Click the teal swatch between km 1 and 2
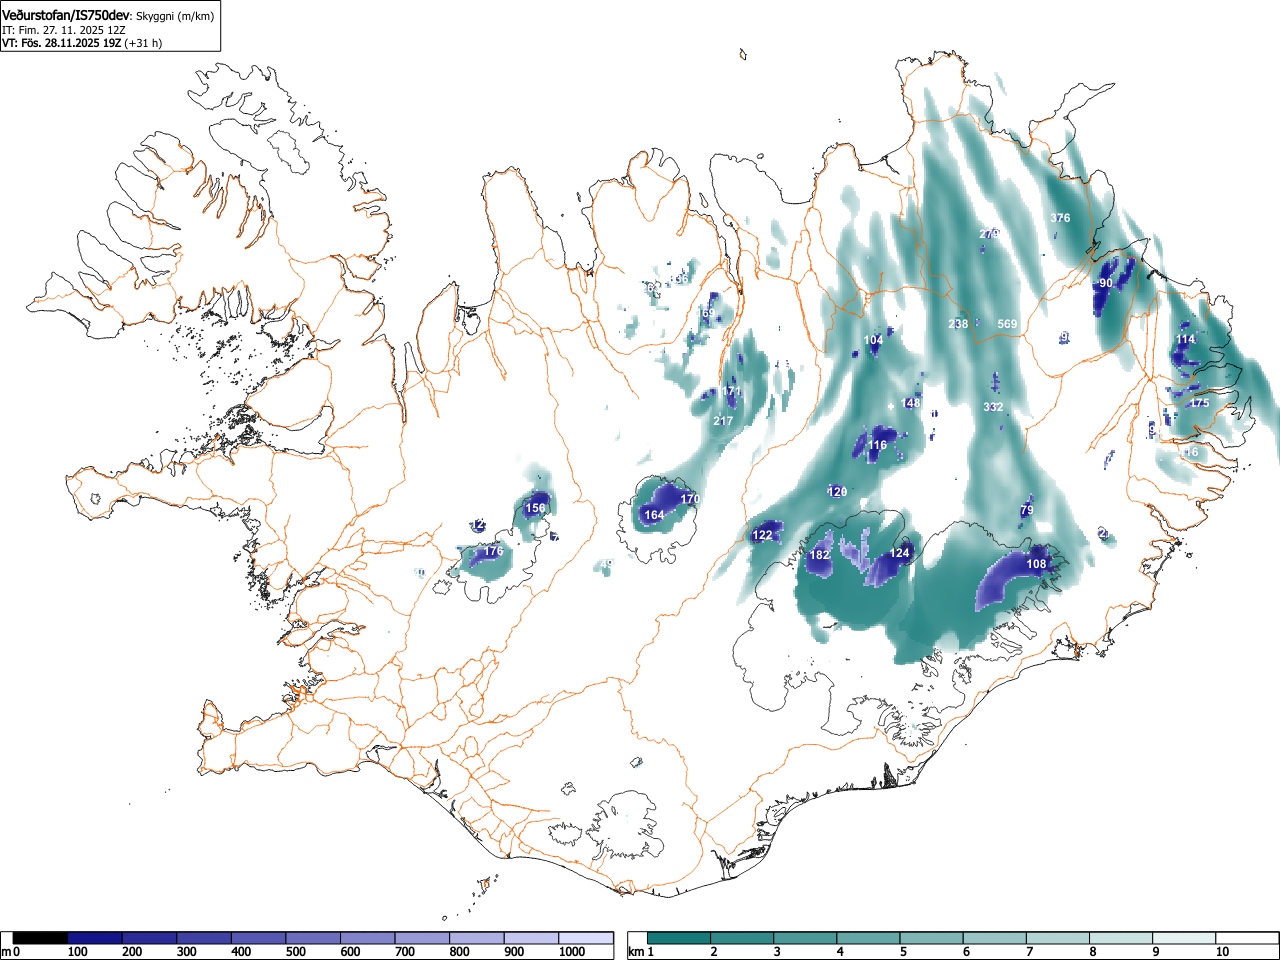 point(680,938)
